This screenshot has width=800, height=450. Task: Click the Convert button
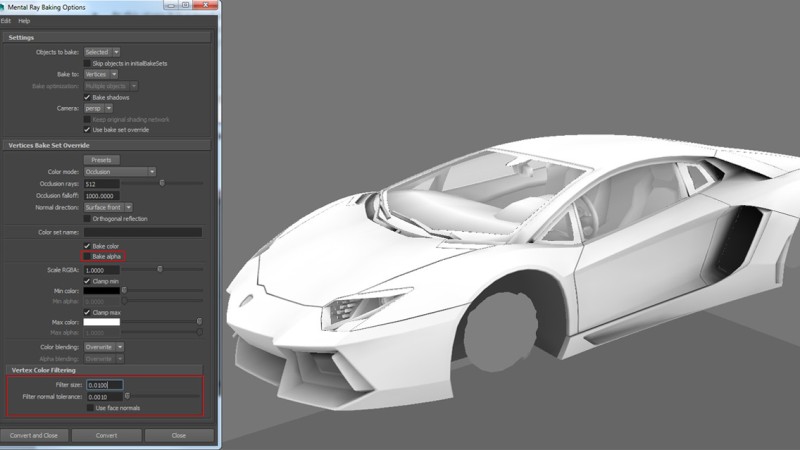point(107,435)
